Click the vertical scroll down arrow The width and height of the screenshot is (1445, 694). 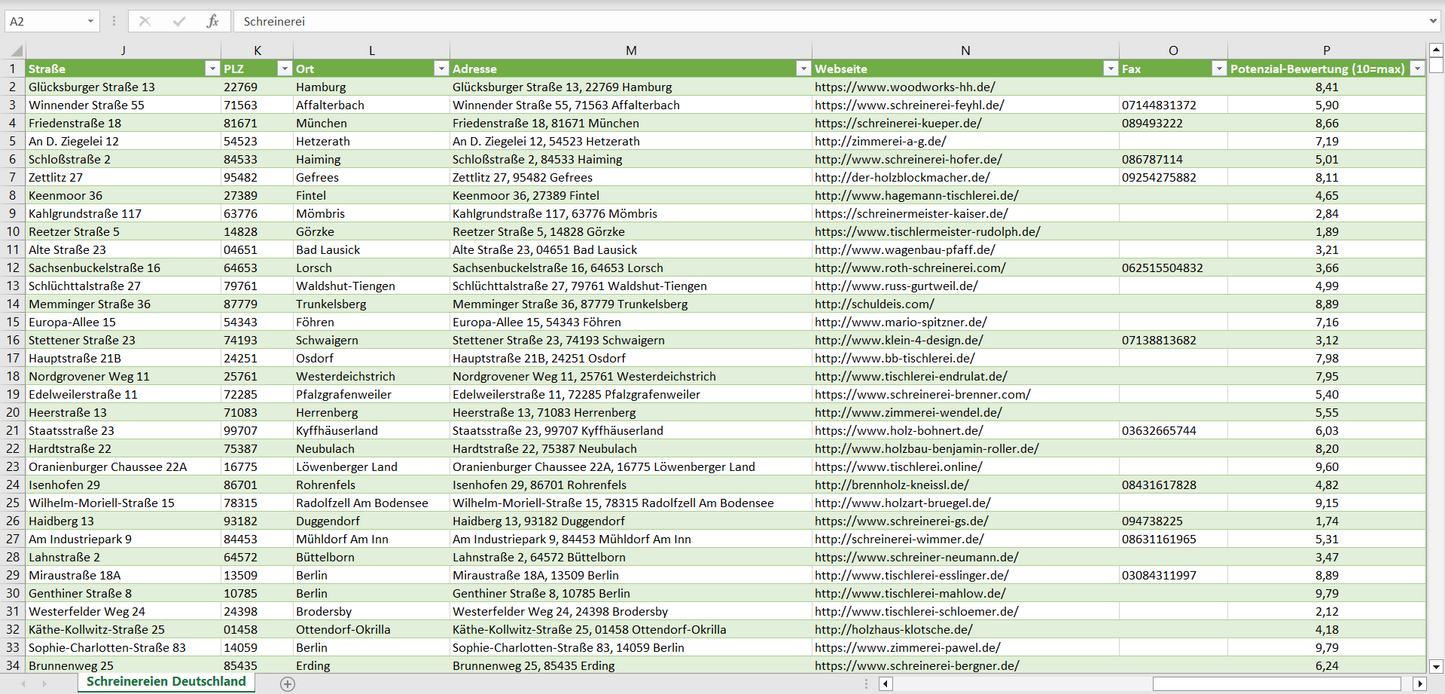pos(1436,665)
